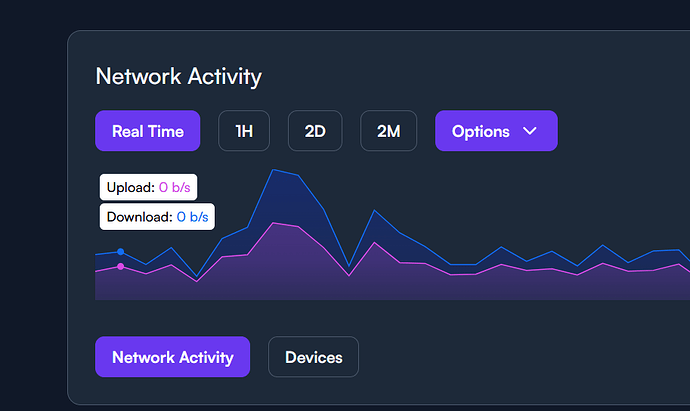
Task: Click the Network Activity panel heading
Action: pos(178,76)
